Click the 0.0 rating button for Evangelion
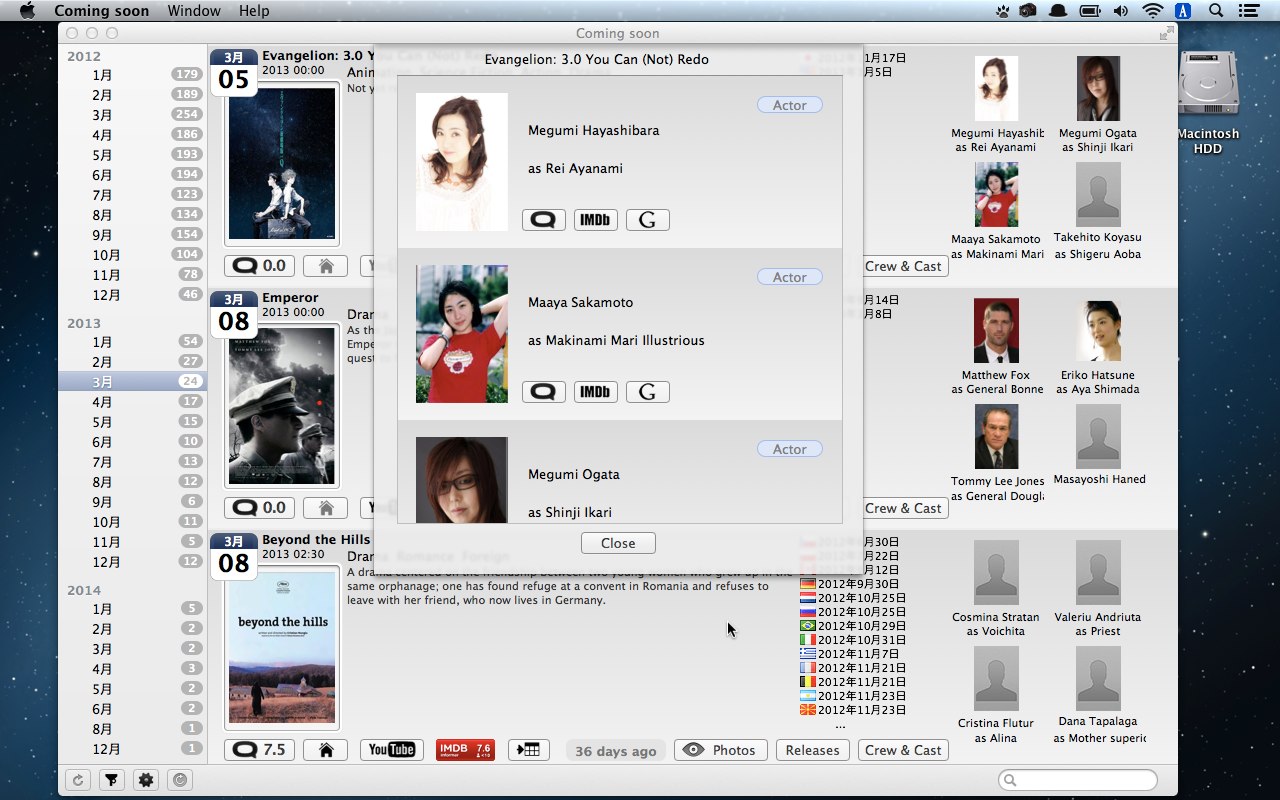 [x=259, y=266]
